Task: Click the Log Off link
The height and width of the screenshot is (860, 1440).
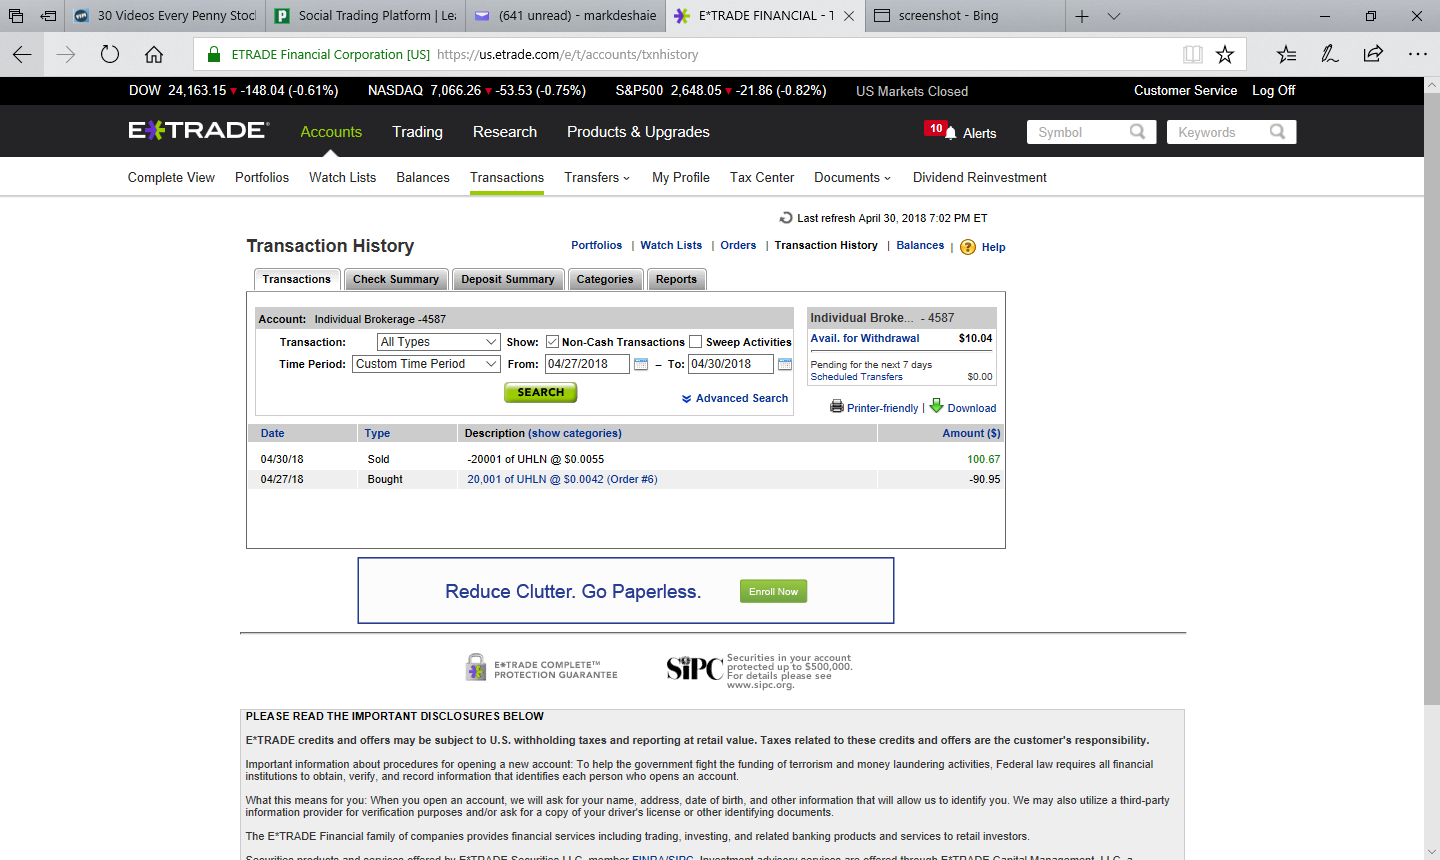Action: click(1273, 90)
